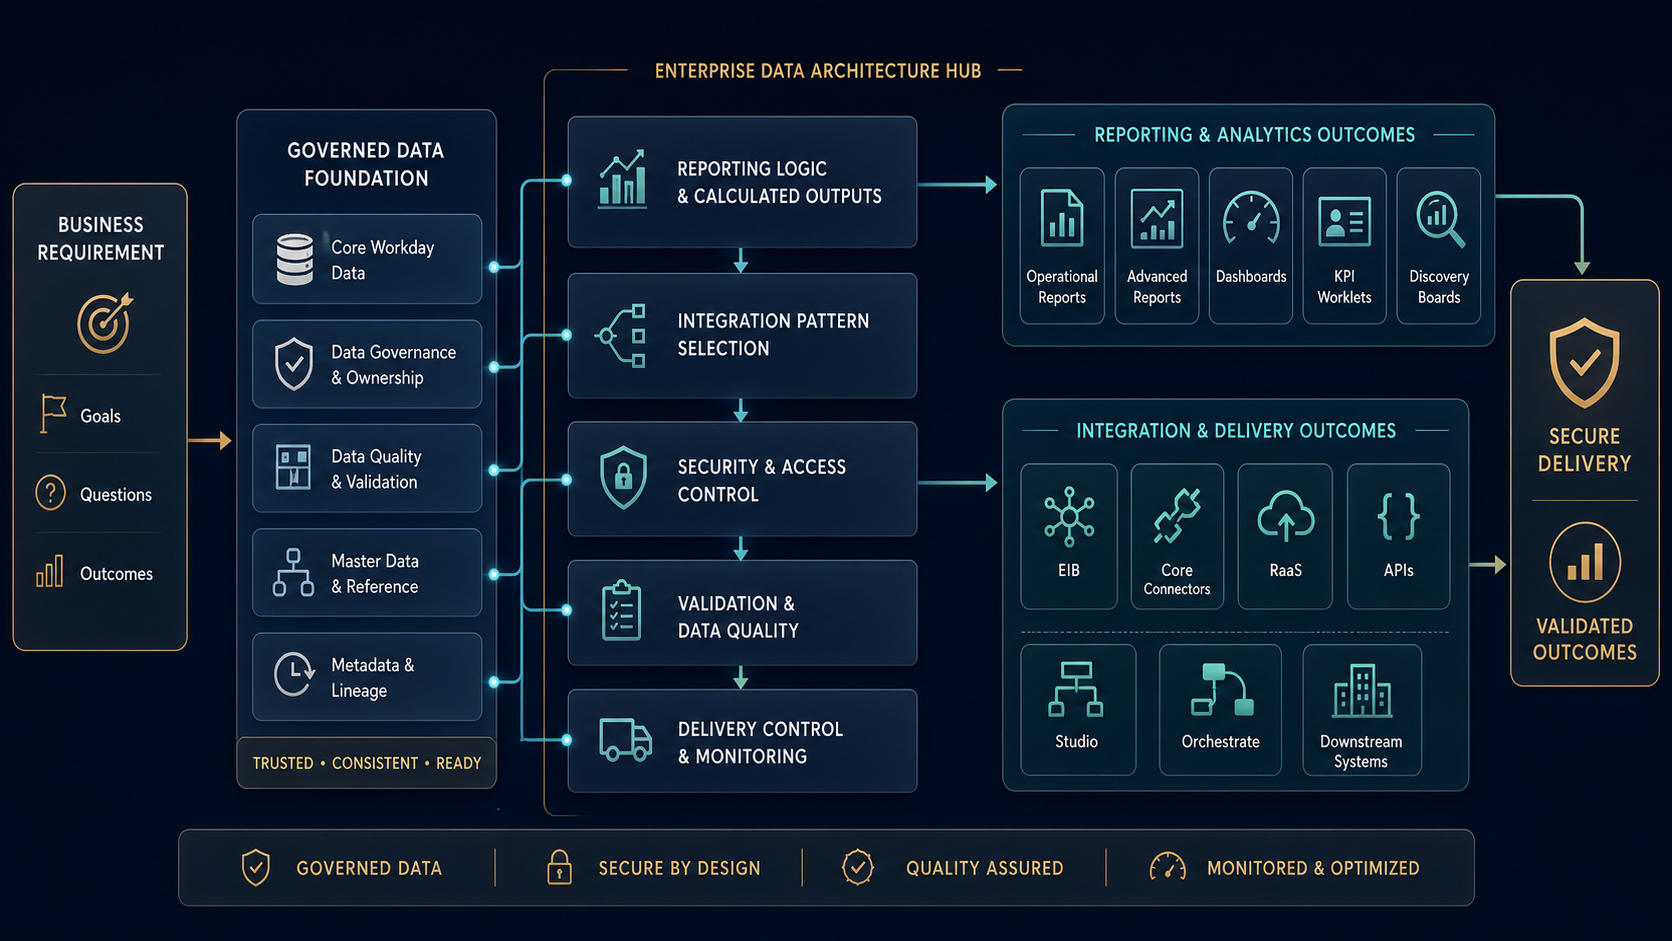Click the Secure by Design padlock icon
Screen dimensions: 1672x941
coord(559,867)
